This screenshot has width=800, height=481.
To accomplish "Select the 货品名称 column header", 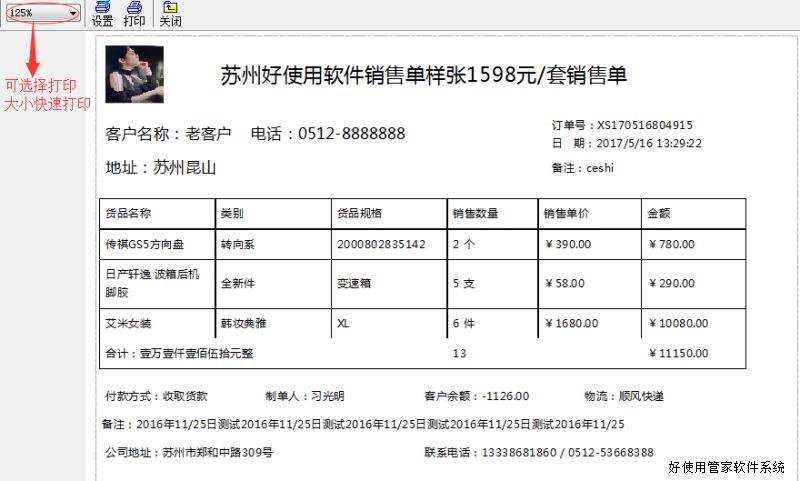I will pos(128,213).
